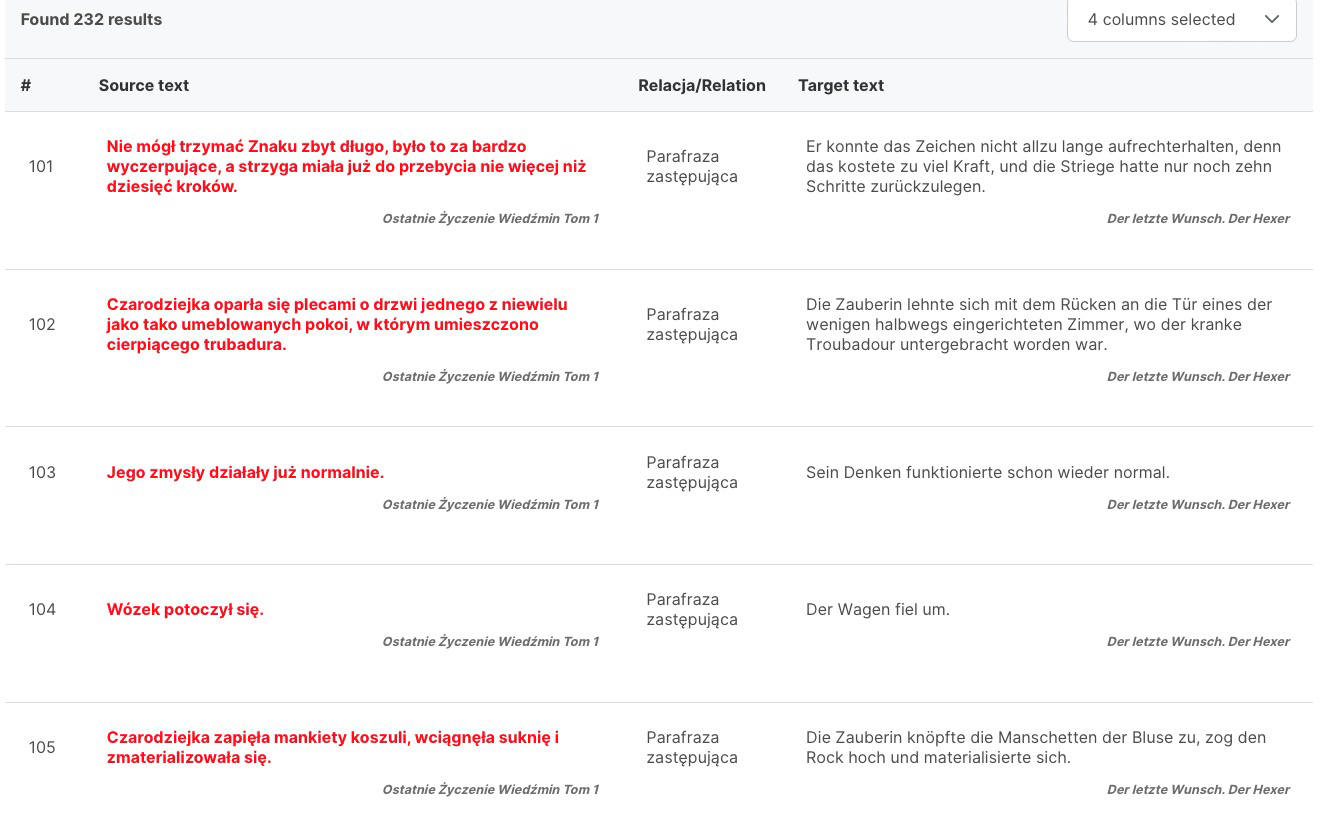Click the '#' column header

26,86
